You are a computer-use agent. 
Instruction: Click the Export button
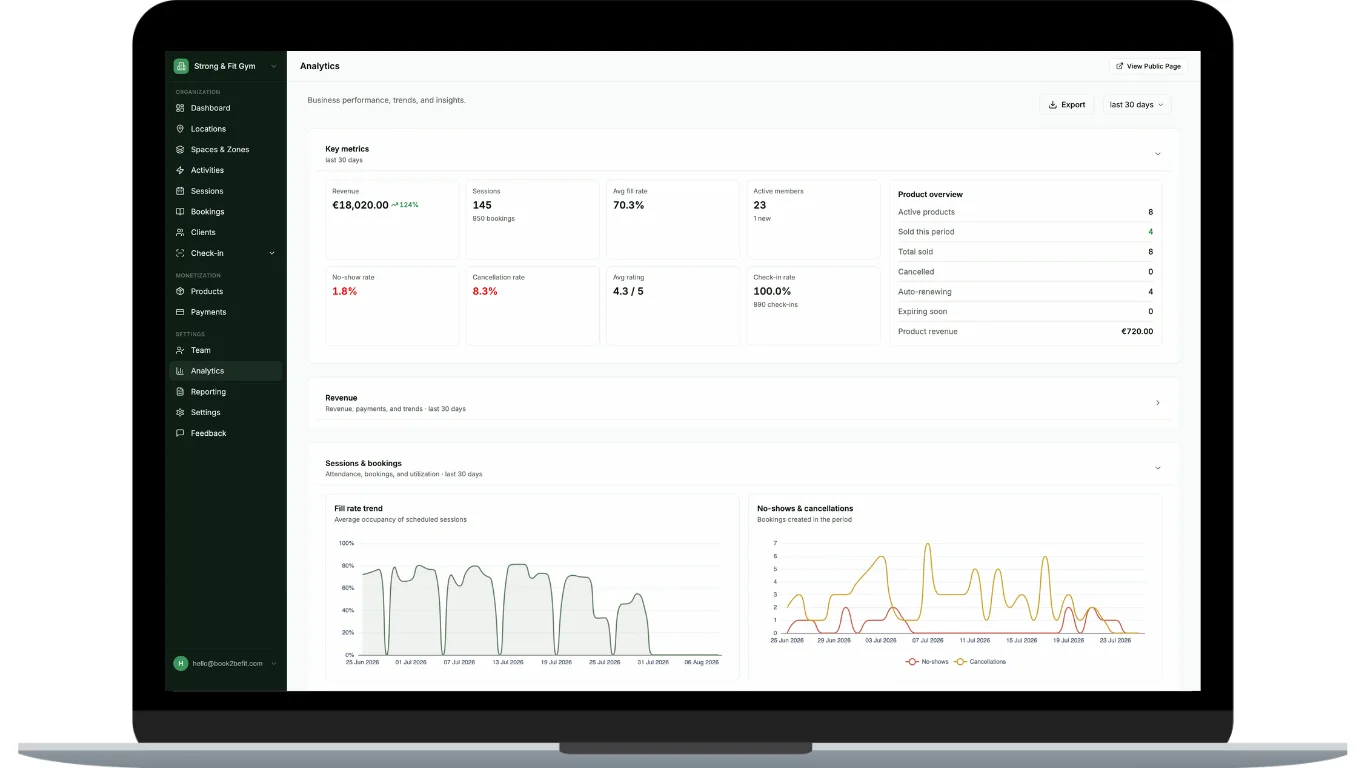pos(1067,104)
